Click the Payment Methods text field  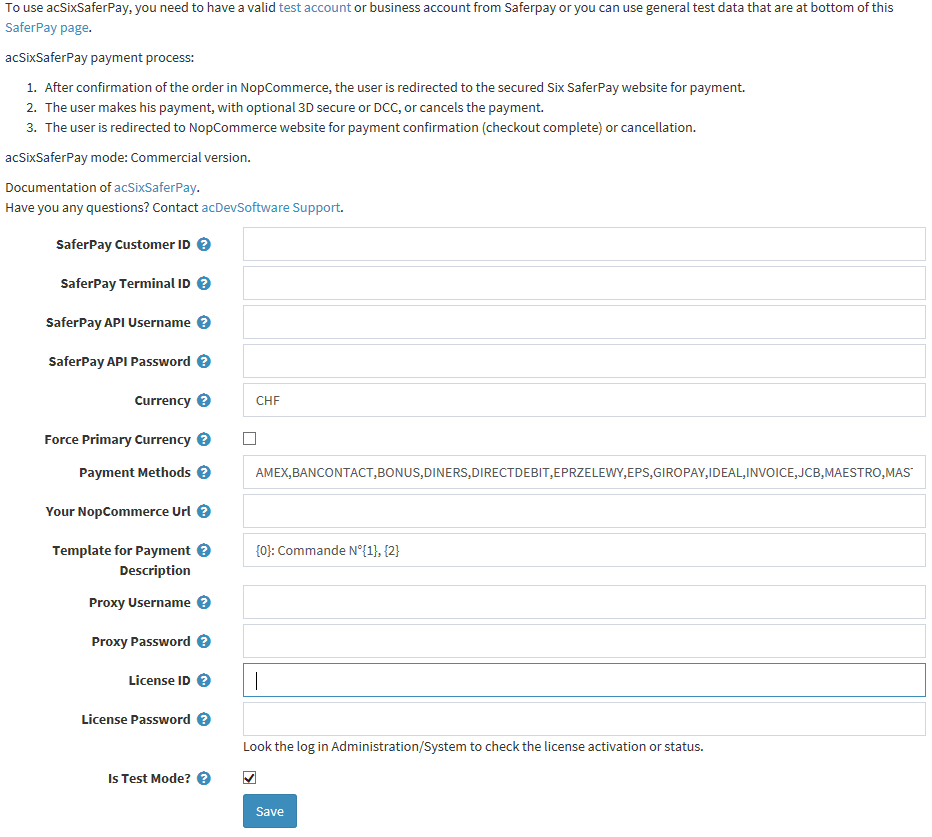[x=584, y=473]
